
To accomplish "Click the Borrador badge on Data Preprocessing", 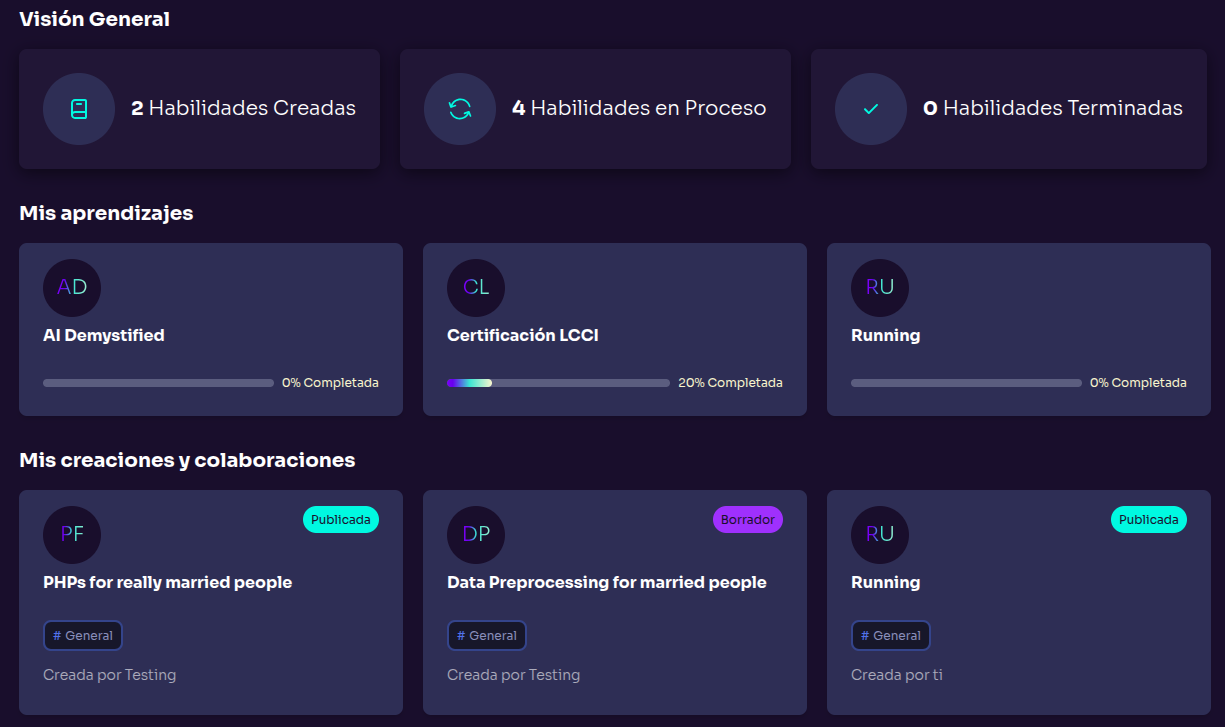I will point(748,520).
